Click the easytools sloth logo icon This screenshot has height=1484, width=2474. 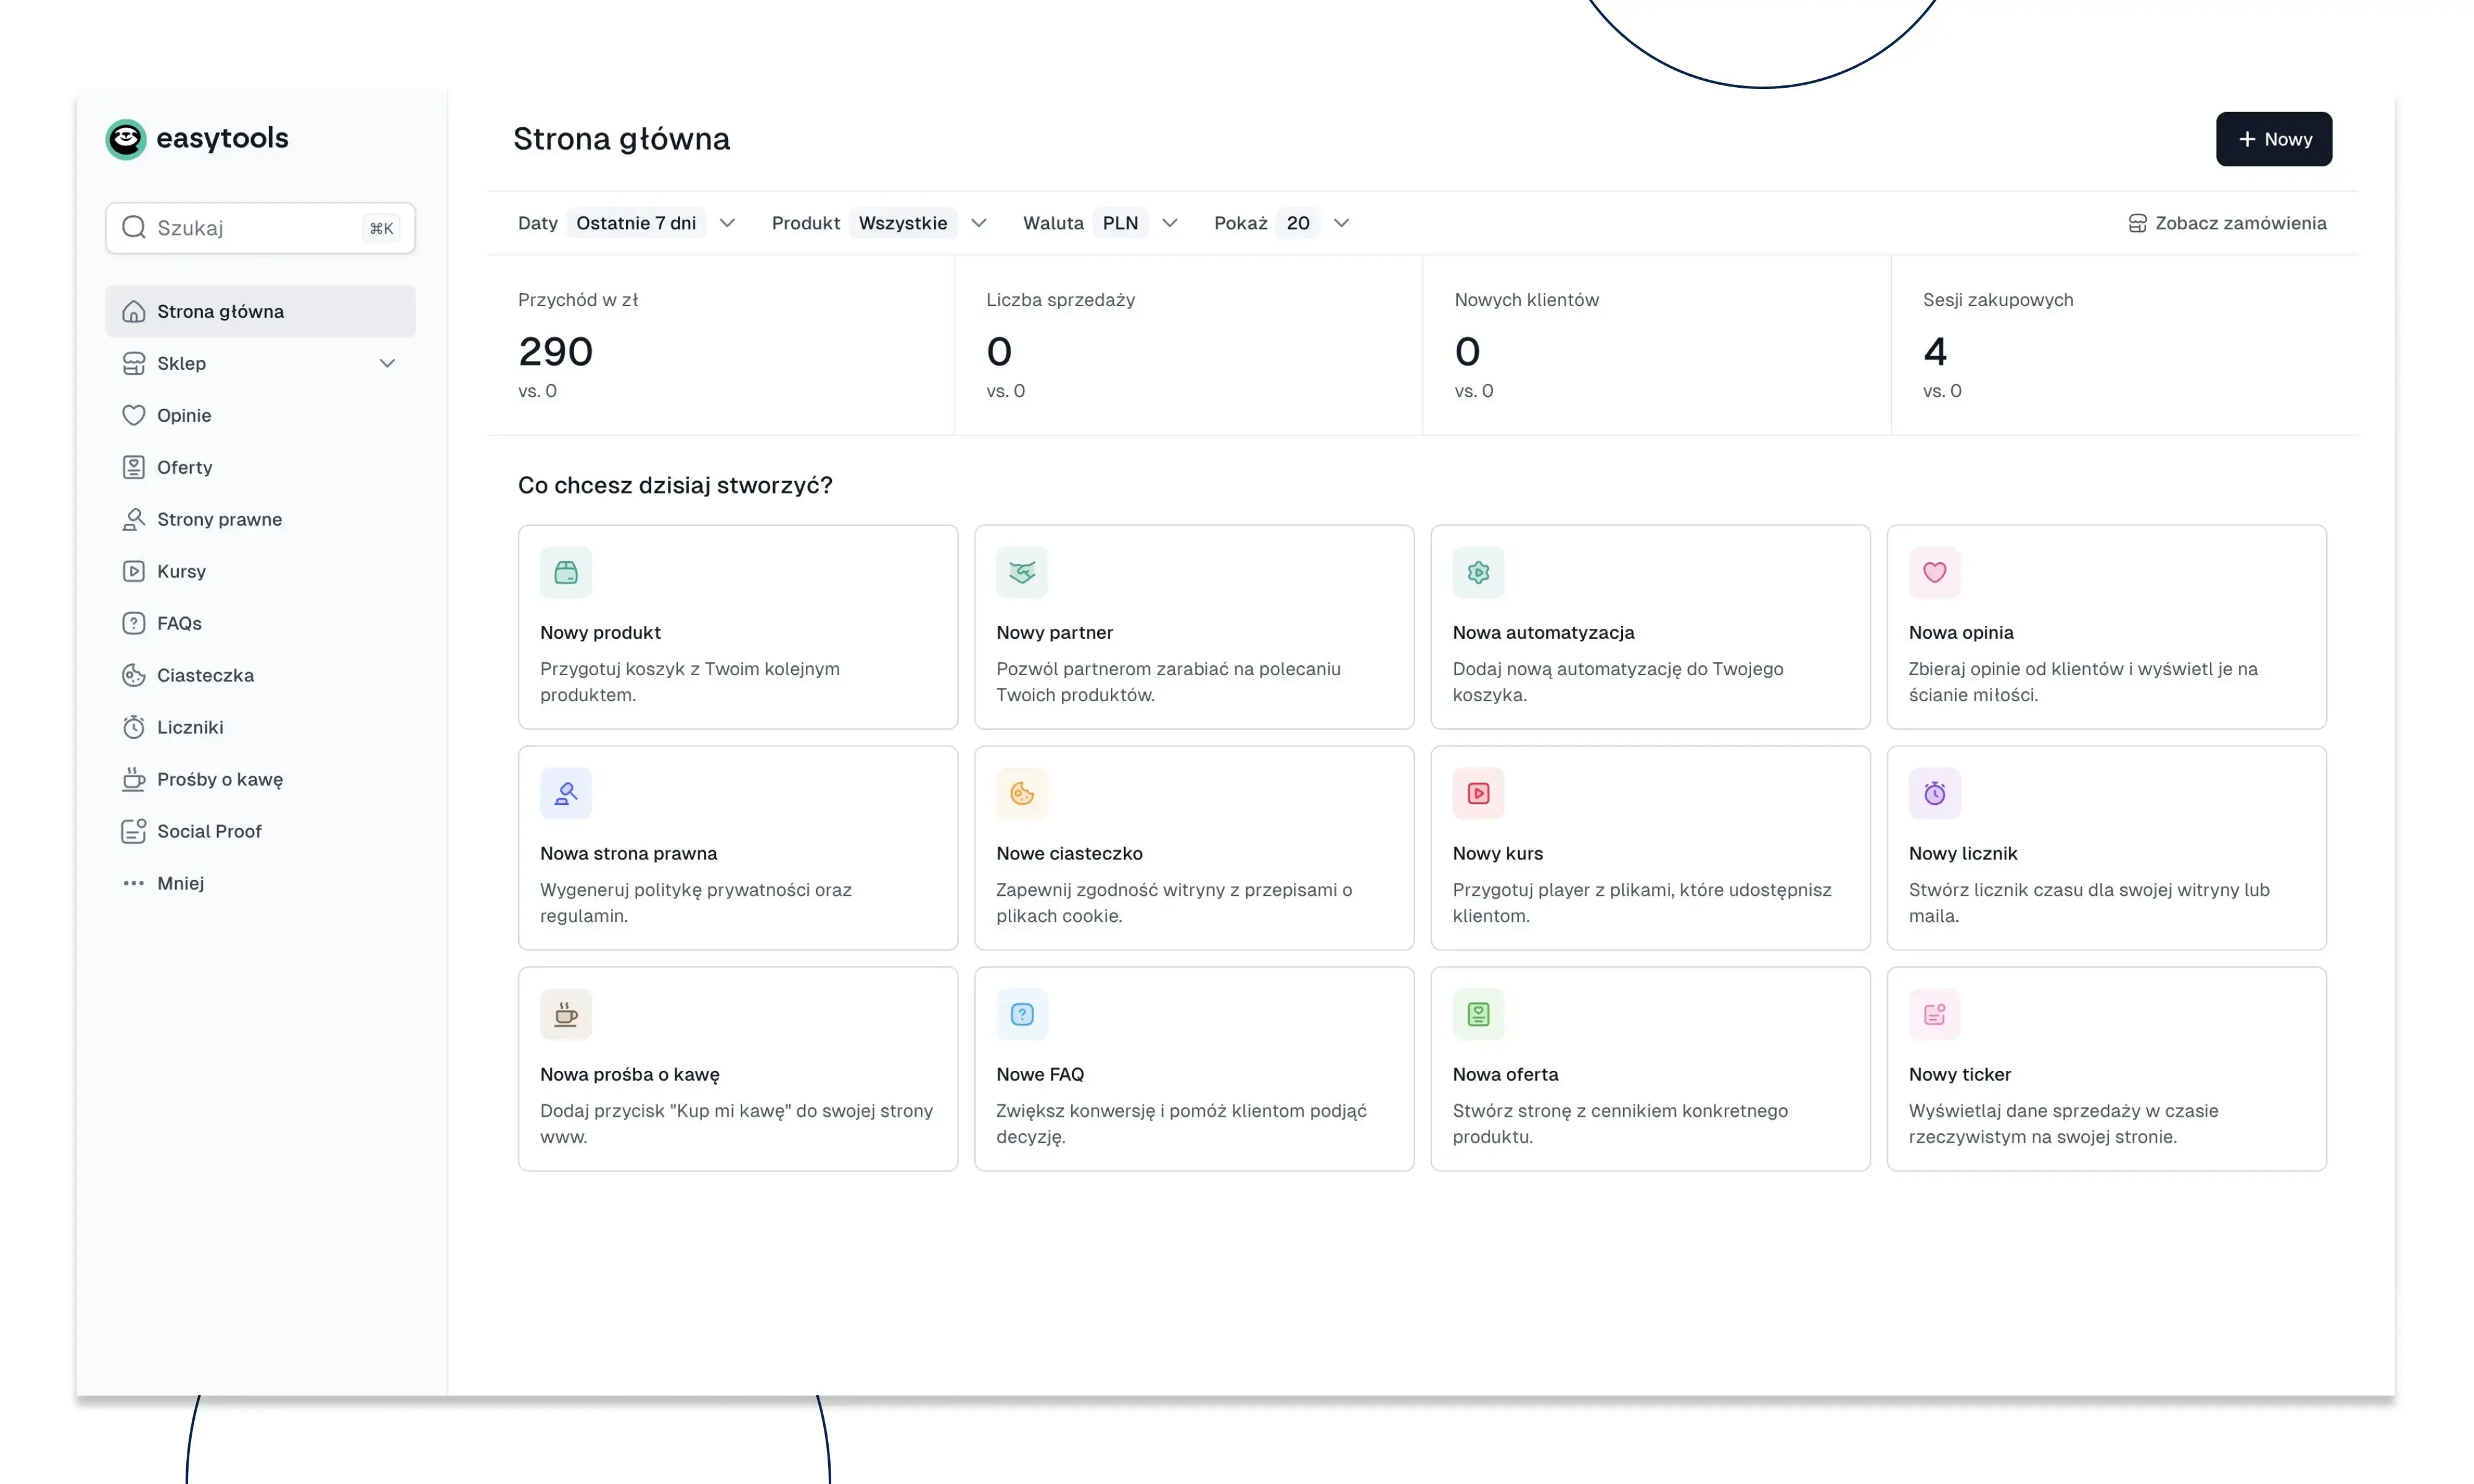(126, 139)
